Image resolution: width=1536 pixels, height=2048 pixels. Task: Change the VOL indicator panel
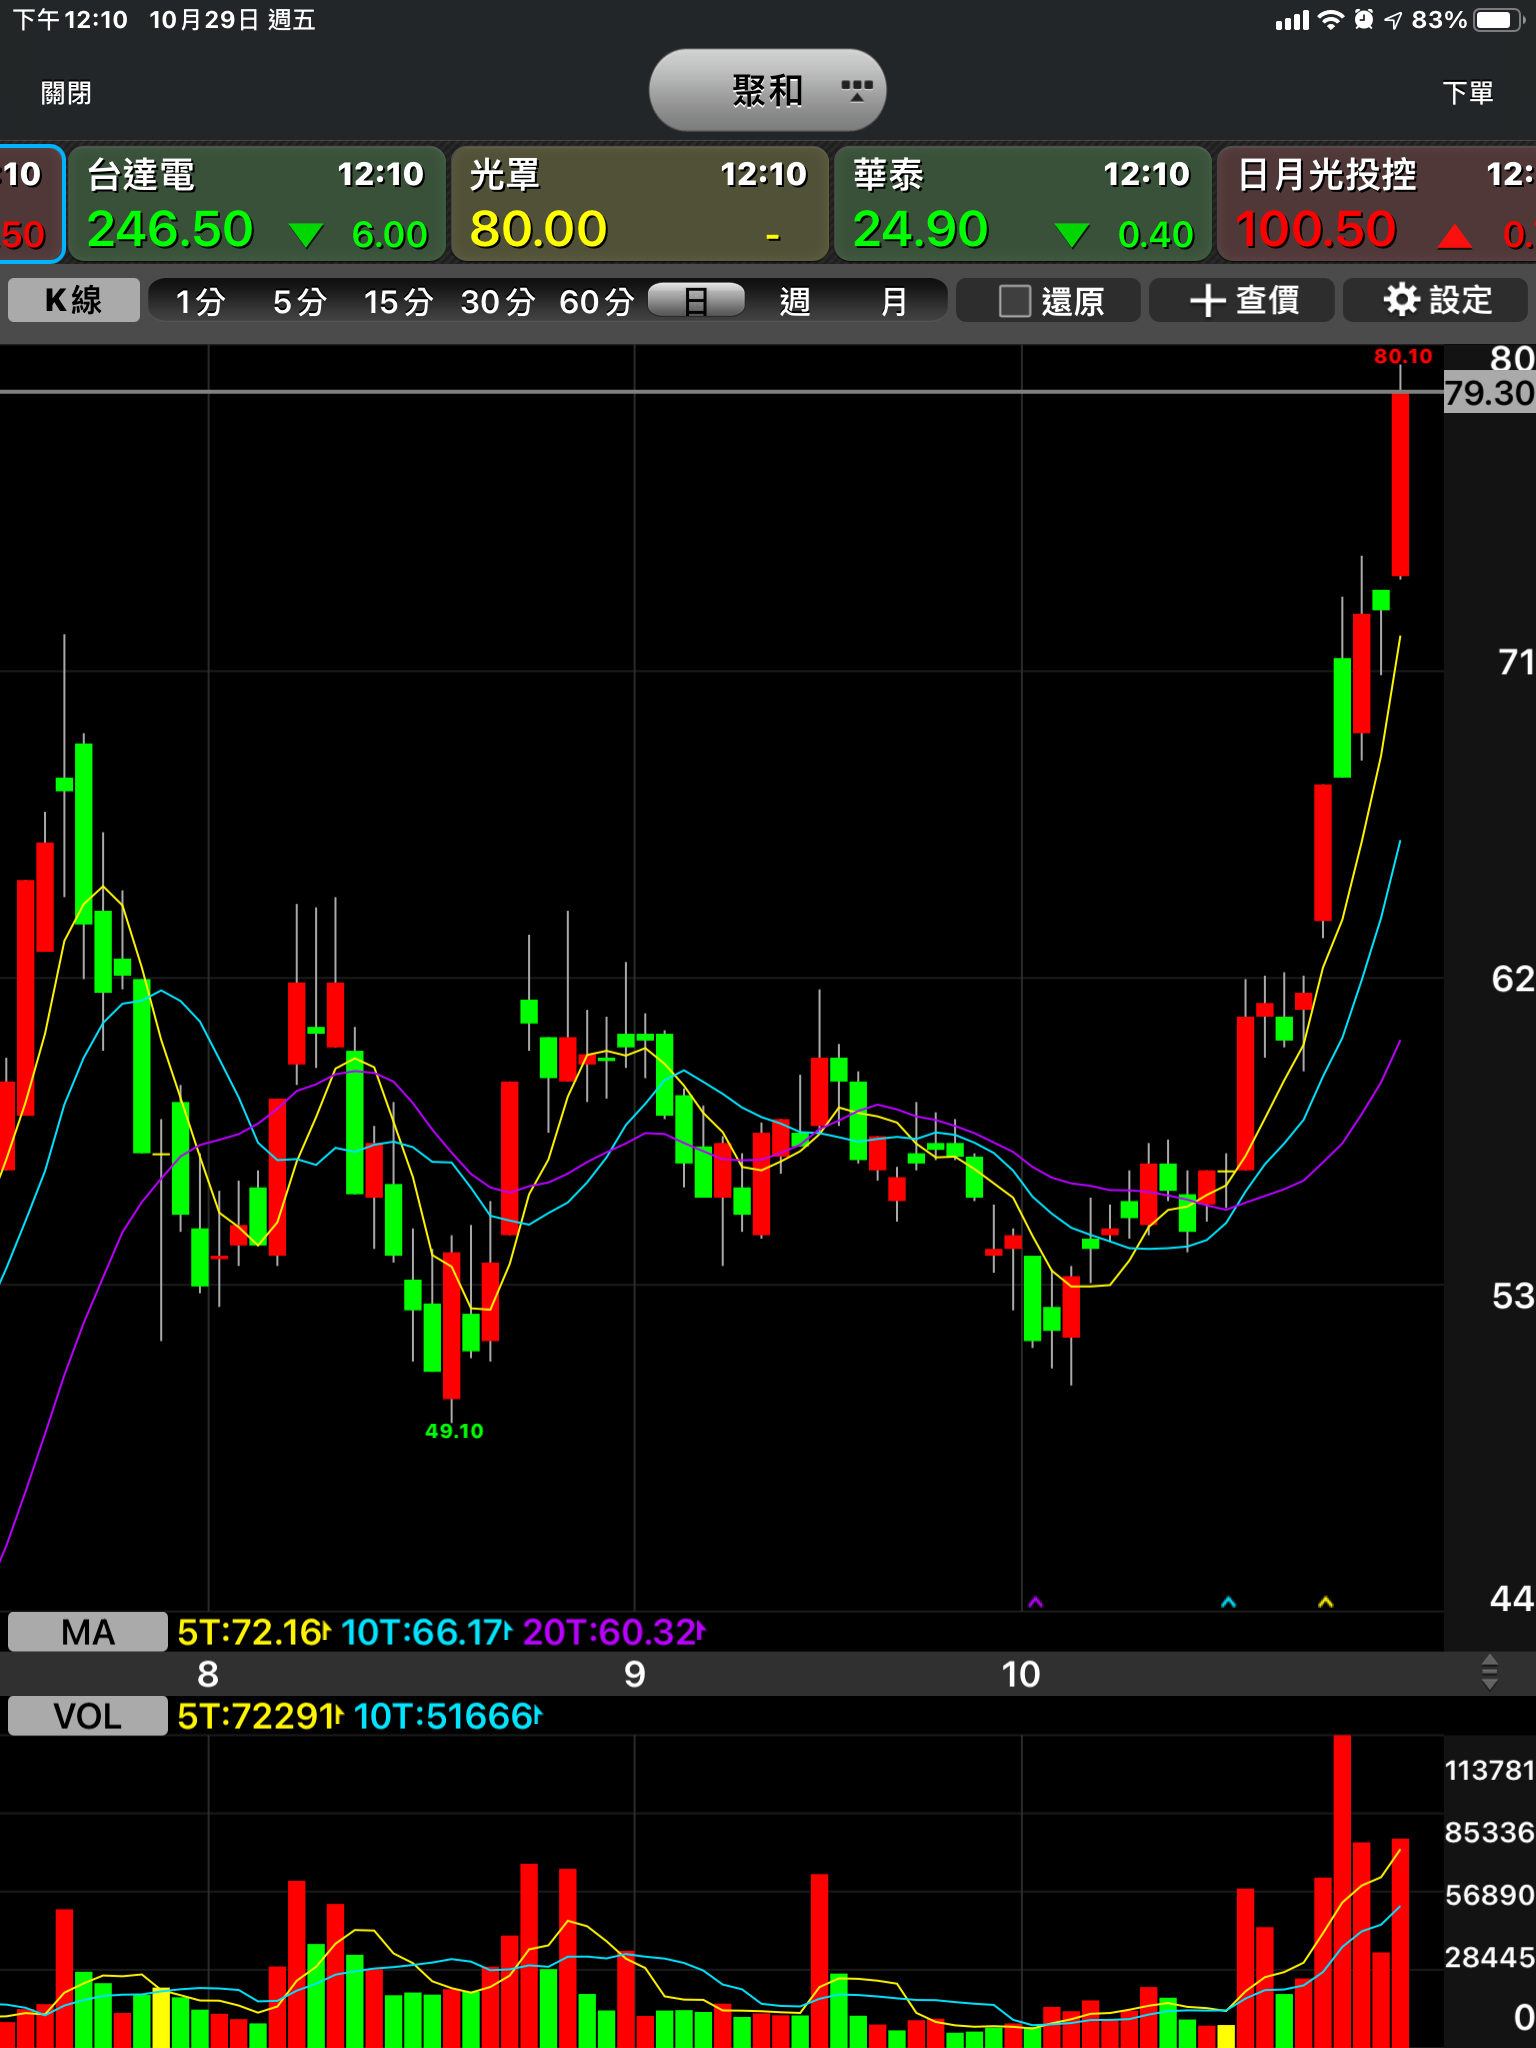[x=87, y=1716]
